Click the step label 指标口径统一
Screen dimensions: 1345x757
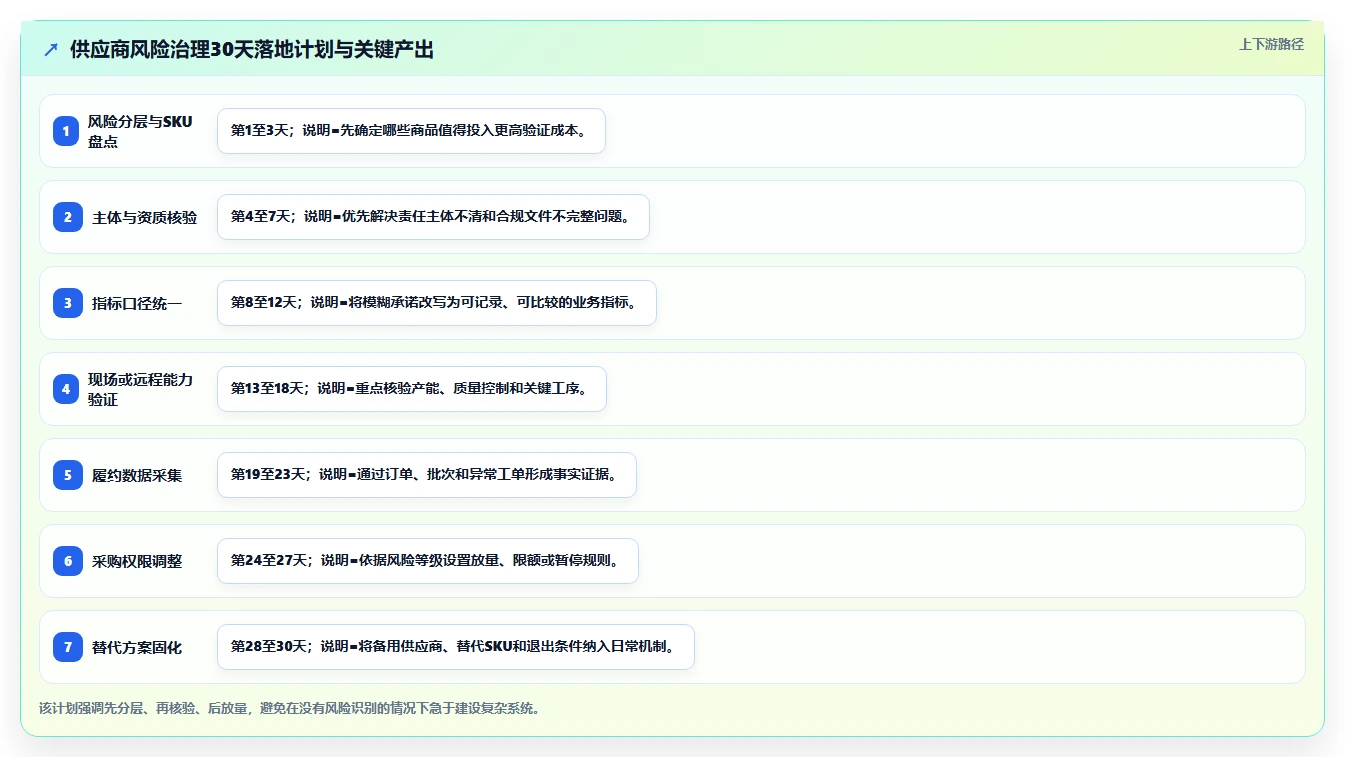tap(137, 303)
